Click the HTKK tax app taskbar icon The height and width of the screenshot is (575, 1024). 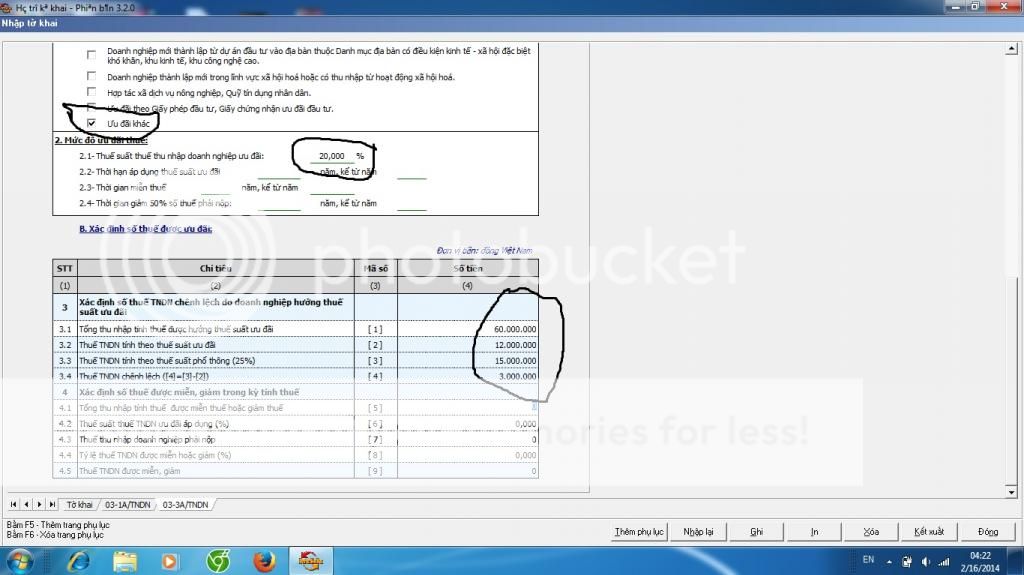pyautogui.click(x=308, y=561)
